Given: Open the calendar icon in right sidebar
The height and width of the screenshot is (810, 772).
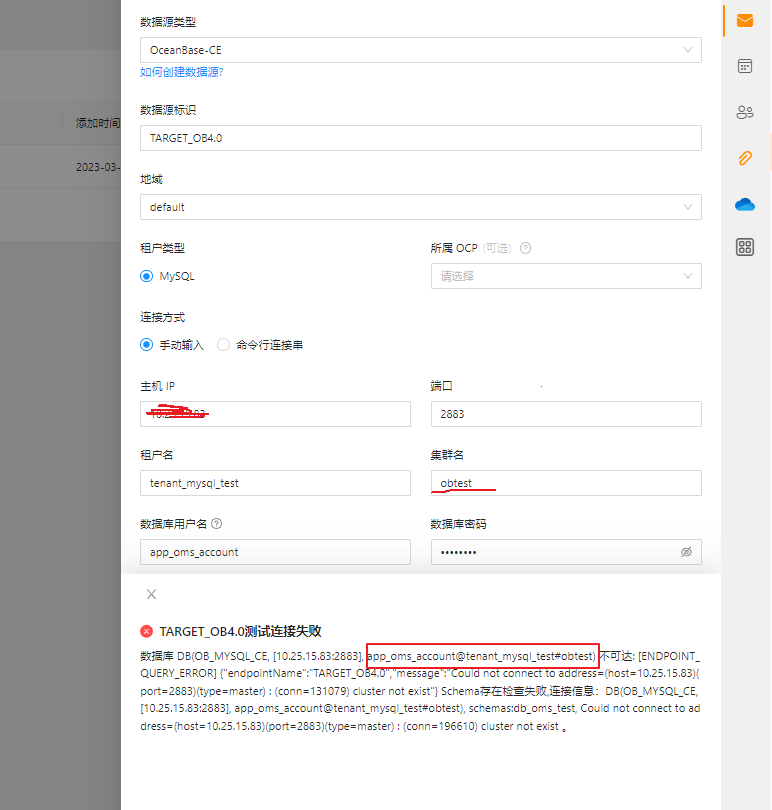Looking at the screenshot, I should (745, 66).
